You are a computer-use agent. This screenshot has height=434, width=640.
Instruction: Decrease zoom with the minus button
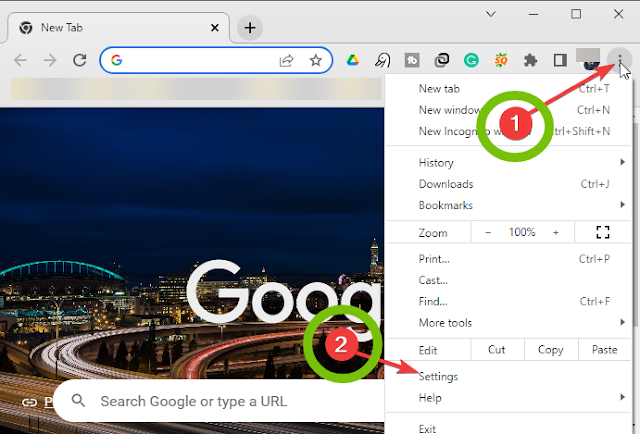tap(488, 232)
